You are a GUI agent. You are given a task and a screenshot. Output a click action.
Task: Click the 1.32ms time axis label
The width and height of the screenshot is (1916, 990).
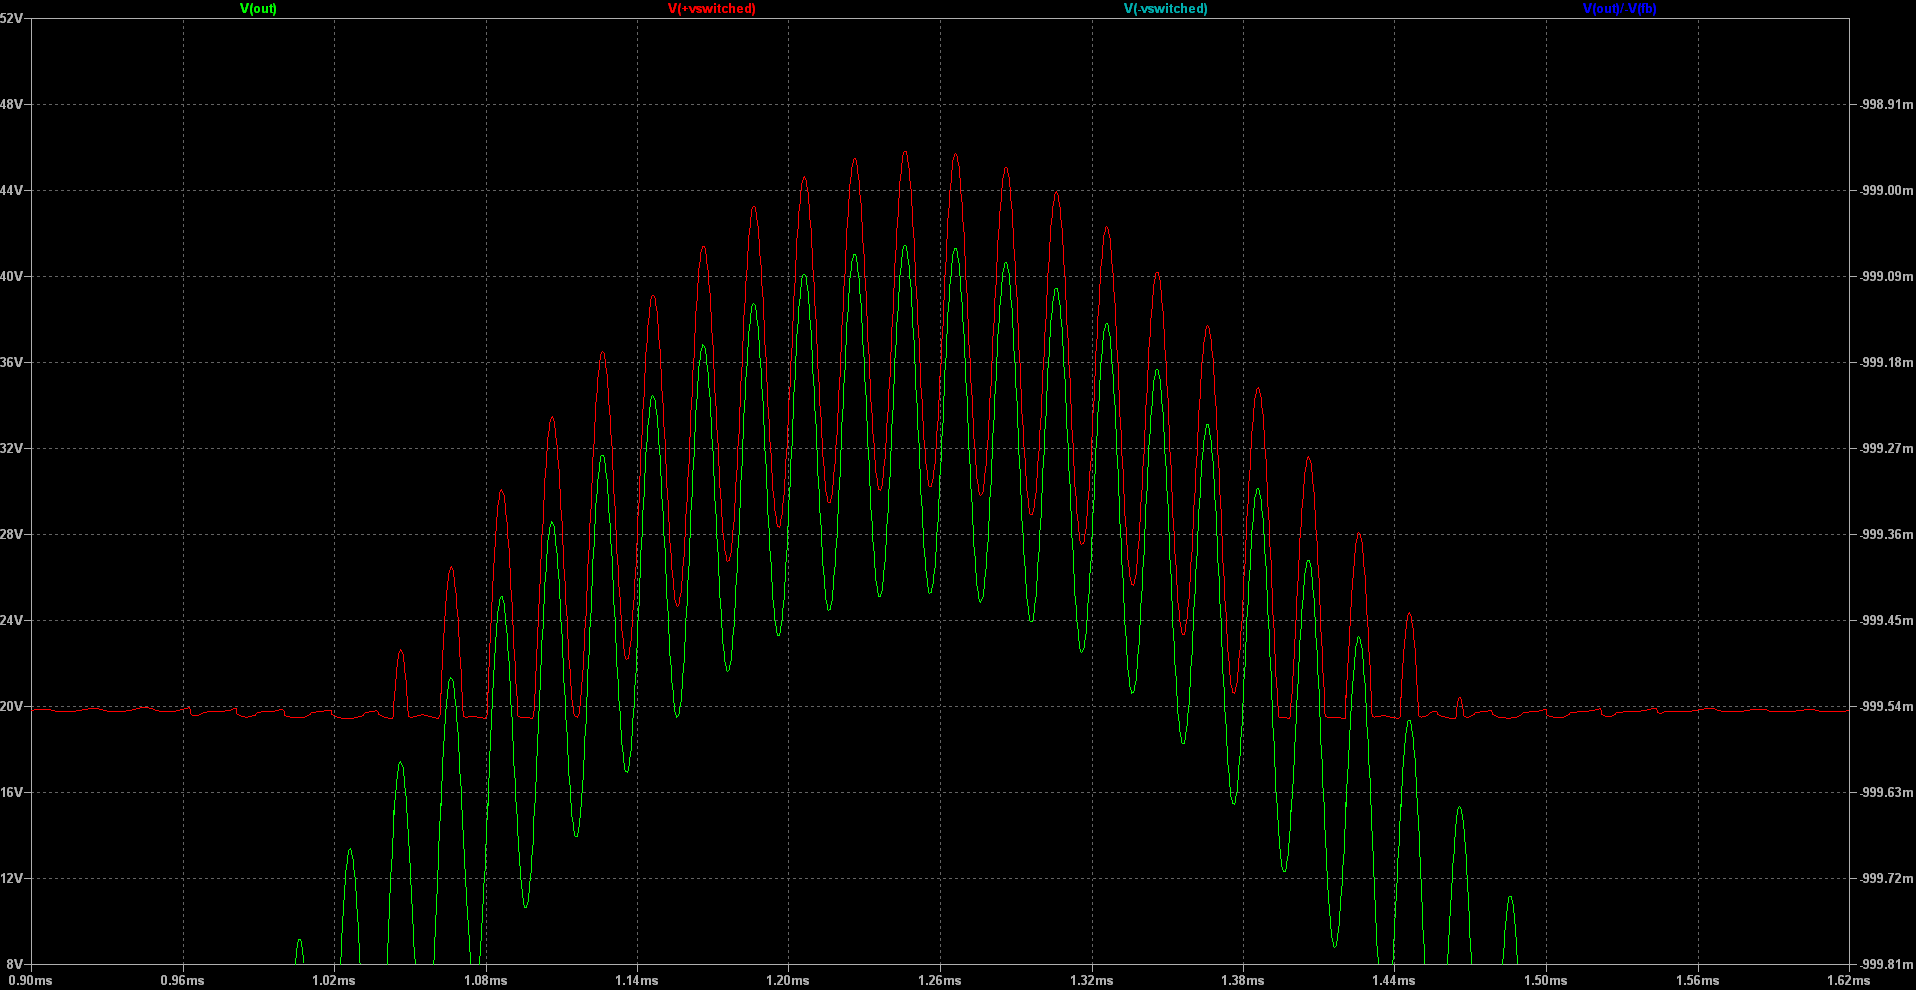[x=1092, y=980]
